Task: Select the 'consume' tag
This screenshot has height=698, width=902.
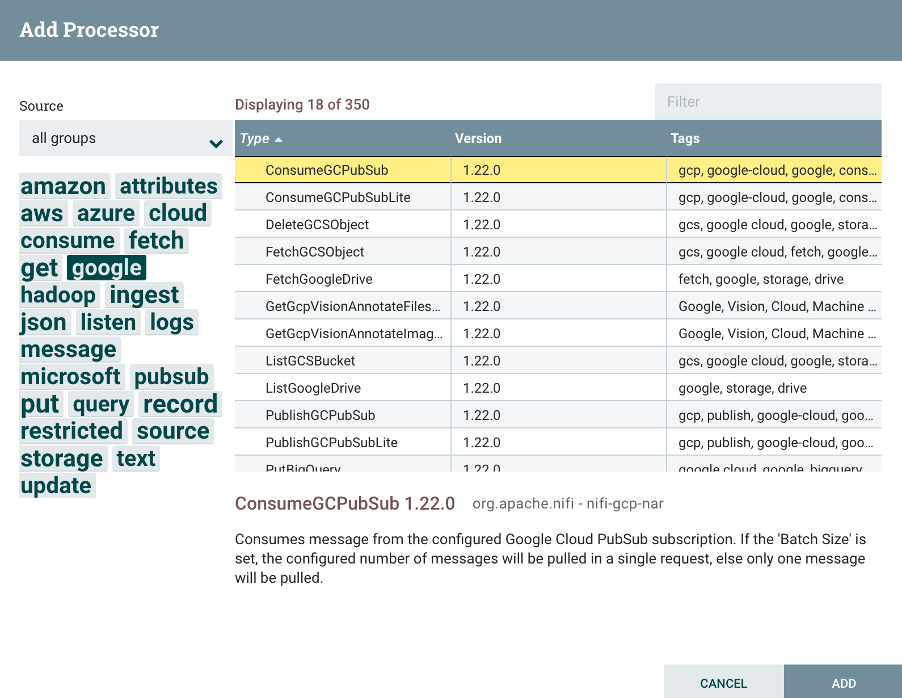Action: pos(68,241)
